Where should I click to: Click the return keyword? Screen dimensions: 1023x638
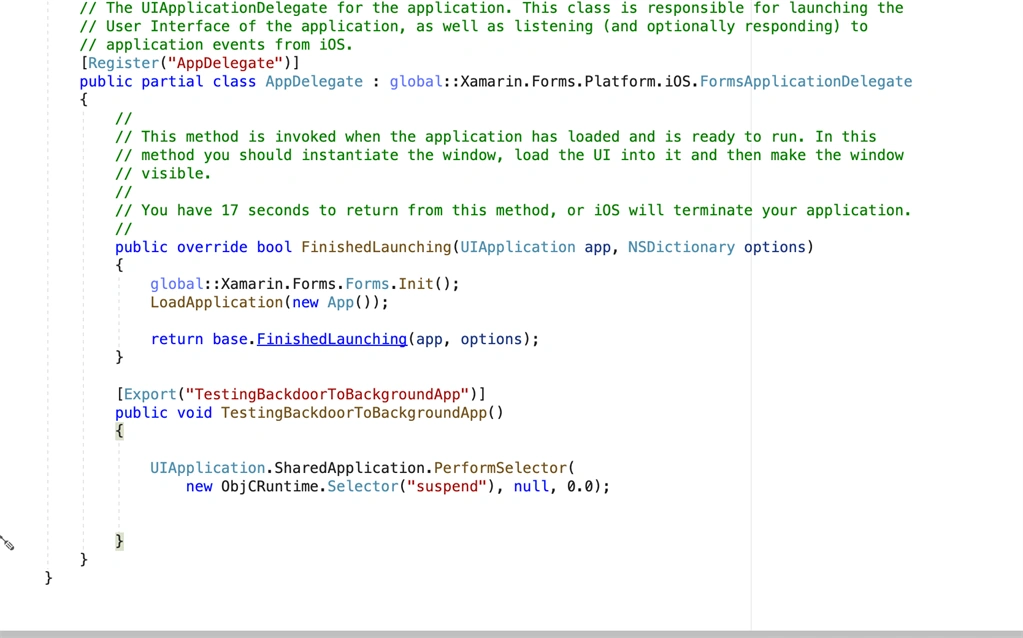(177, 339)
